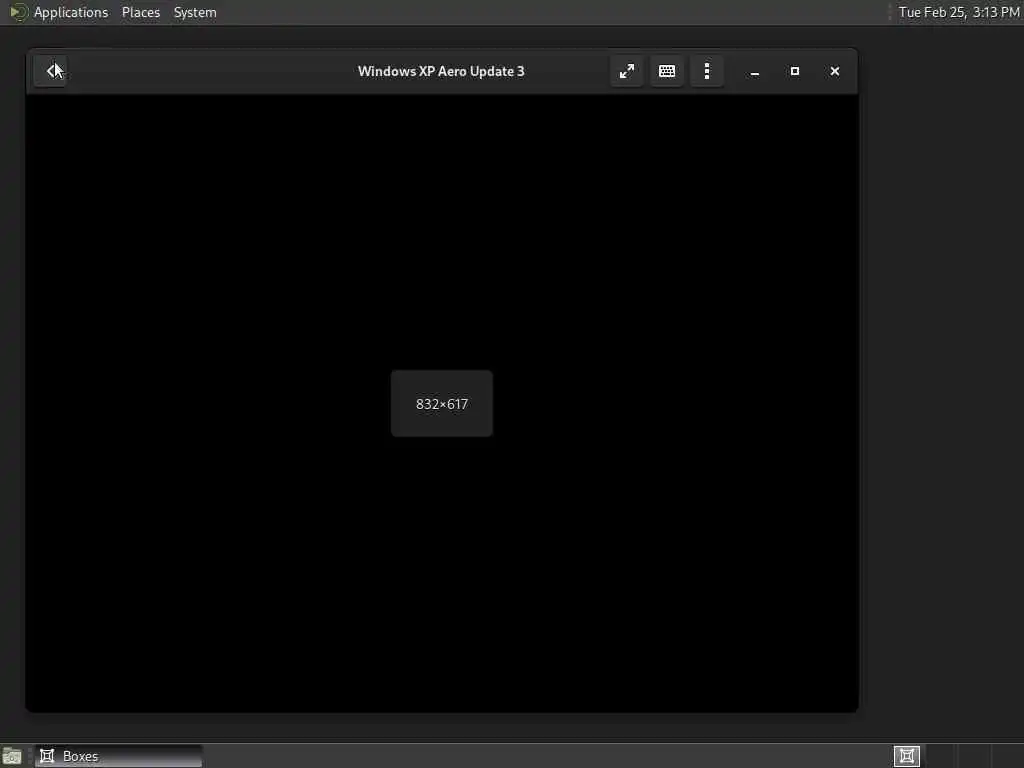Go back using the header back arrow
The image size is (1024, 768).
[51, 71]
